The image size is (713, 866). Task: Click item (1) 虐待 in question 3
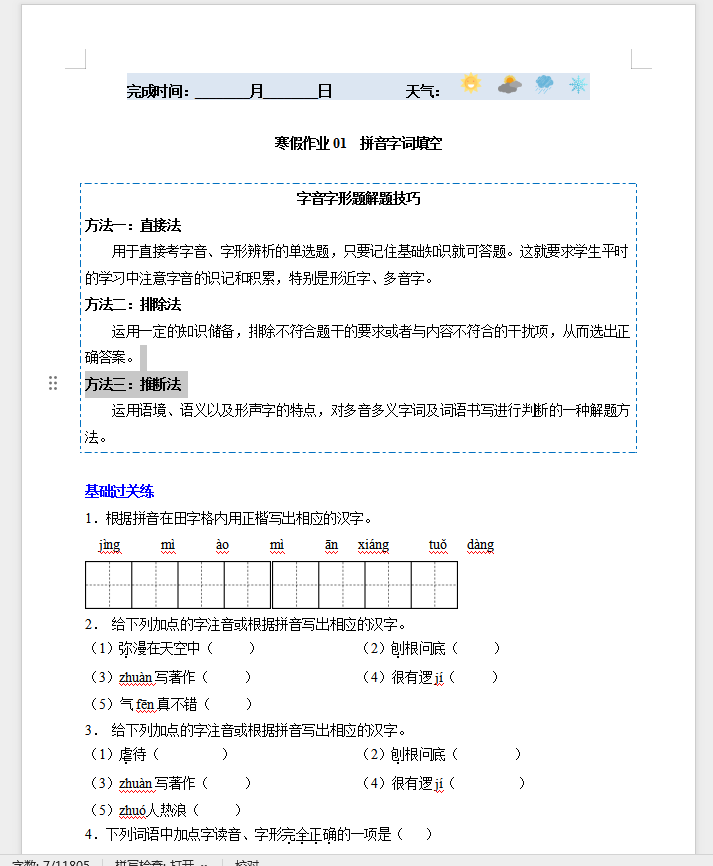click(x=159, y=754)
